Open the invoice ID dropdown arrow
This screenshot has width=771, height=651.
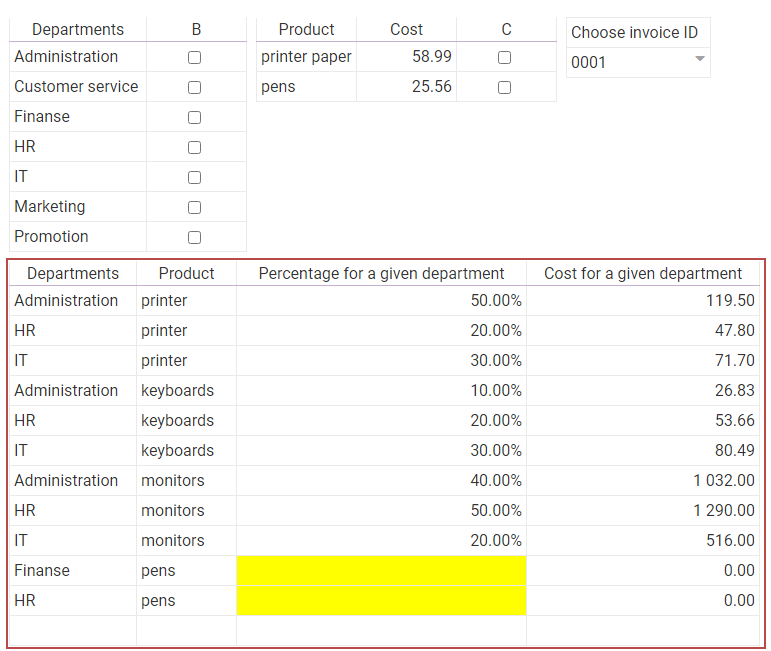pyautogui.click(x=700, y=59)
